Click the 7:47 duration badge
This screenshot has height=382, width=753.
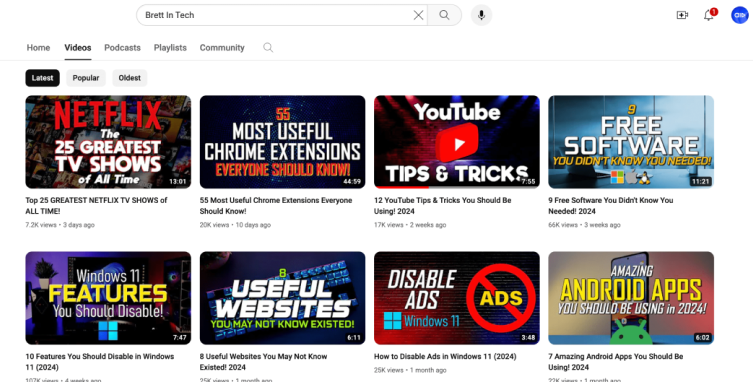tap(180, 338)
